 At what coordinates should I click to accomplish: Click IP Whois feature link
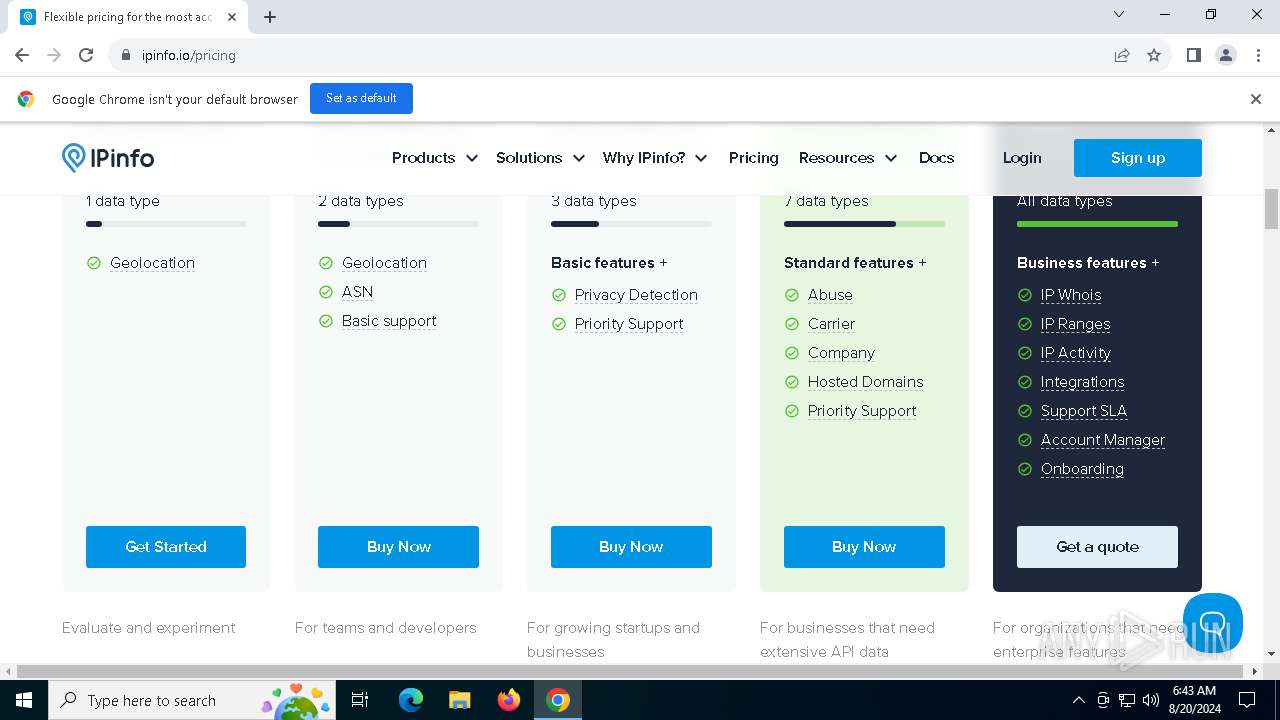(x=1071, y=295)
